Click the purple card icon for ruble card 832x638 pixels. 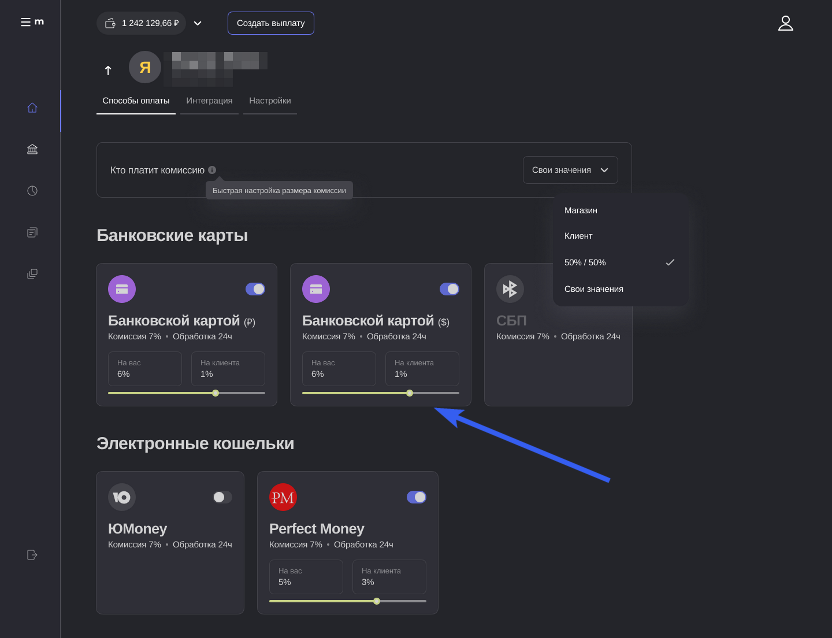(122, 289)
